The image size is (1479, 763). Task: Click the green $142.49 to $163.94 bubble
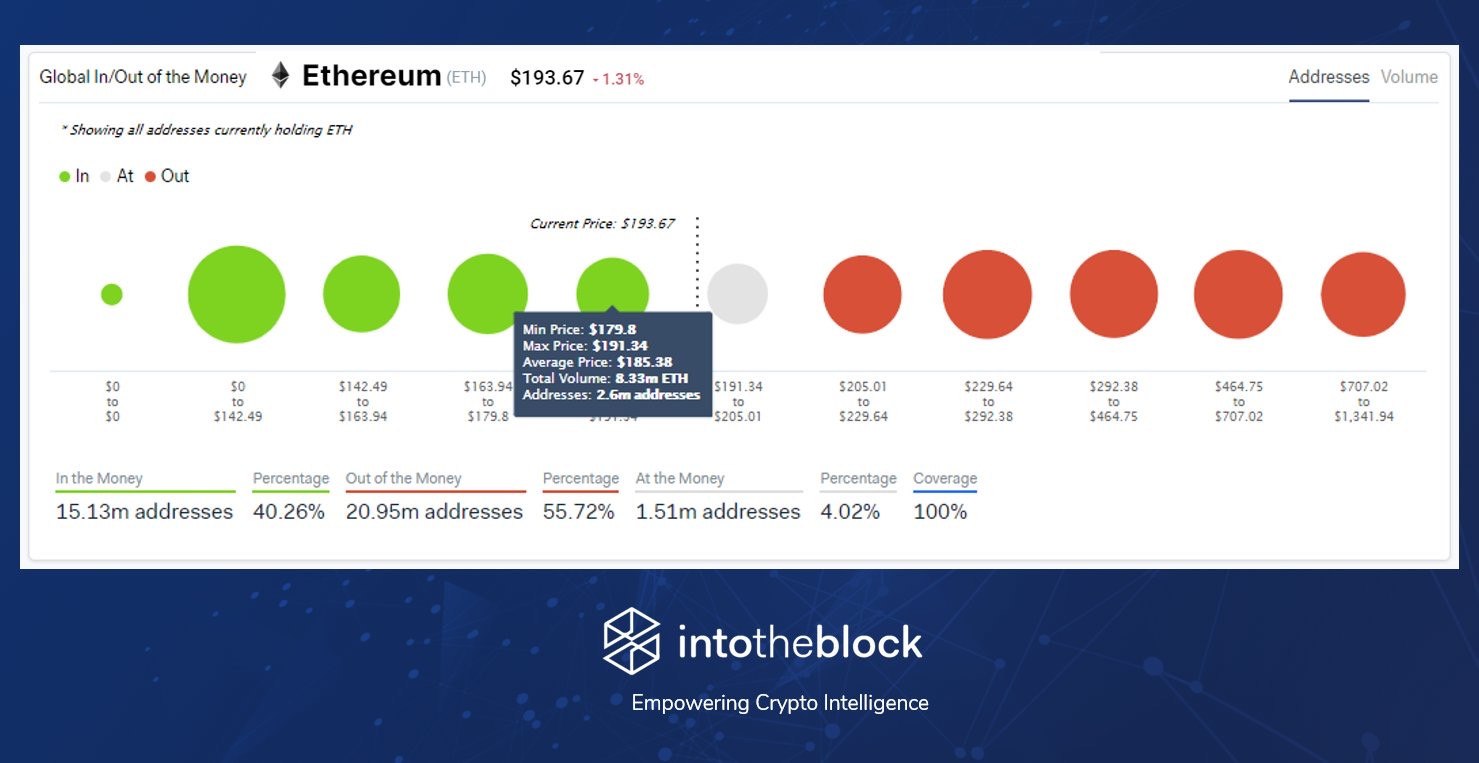tap(361, 294)
